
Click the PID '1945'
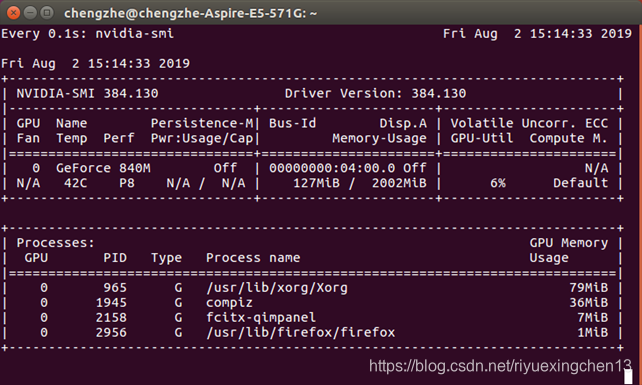(x=111, y=303)
